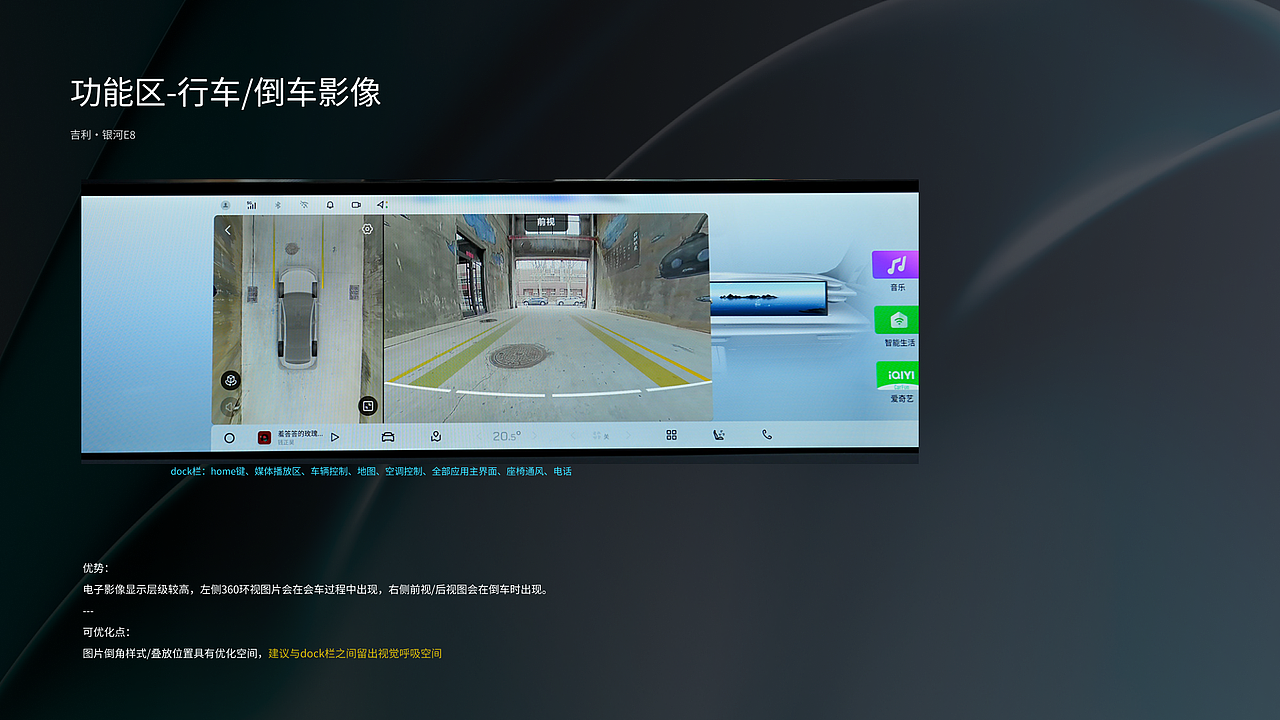Viewport: 1280px width, 720px height.
Task: Lower temperature with left arrow
Action: [x=478, y=437]
